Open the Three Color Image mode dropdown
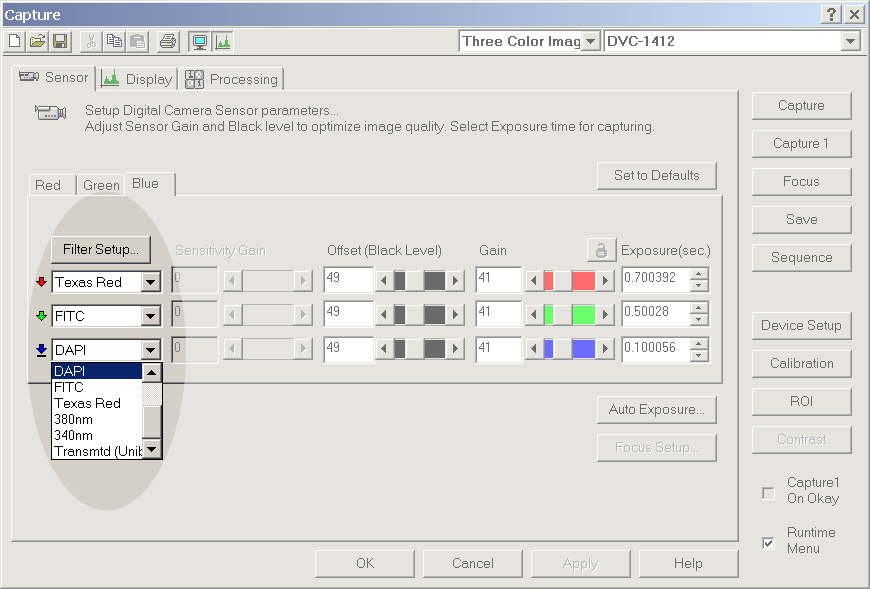This screenshot has height=589, width=870. pyautogui.click(x=590, y=42)
